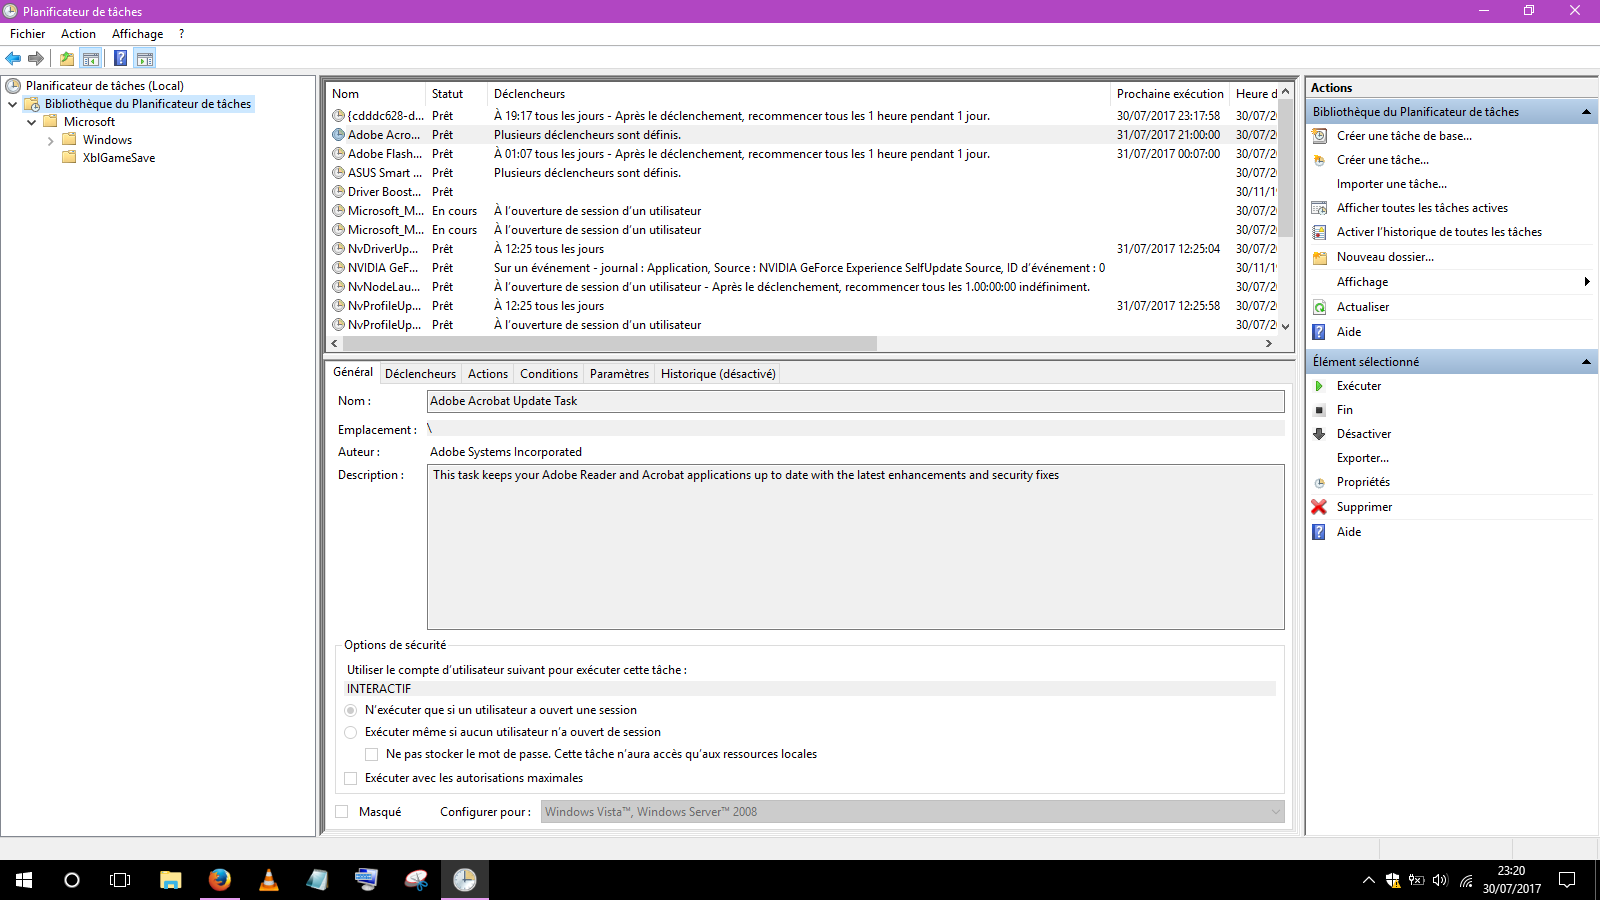Click the up-one-level folder toolbar icon
The width and height of the screenshot is (1600, 900).
pos(66,58)
